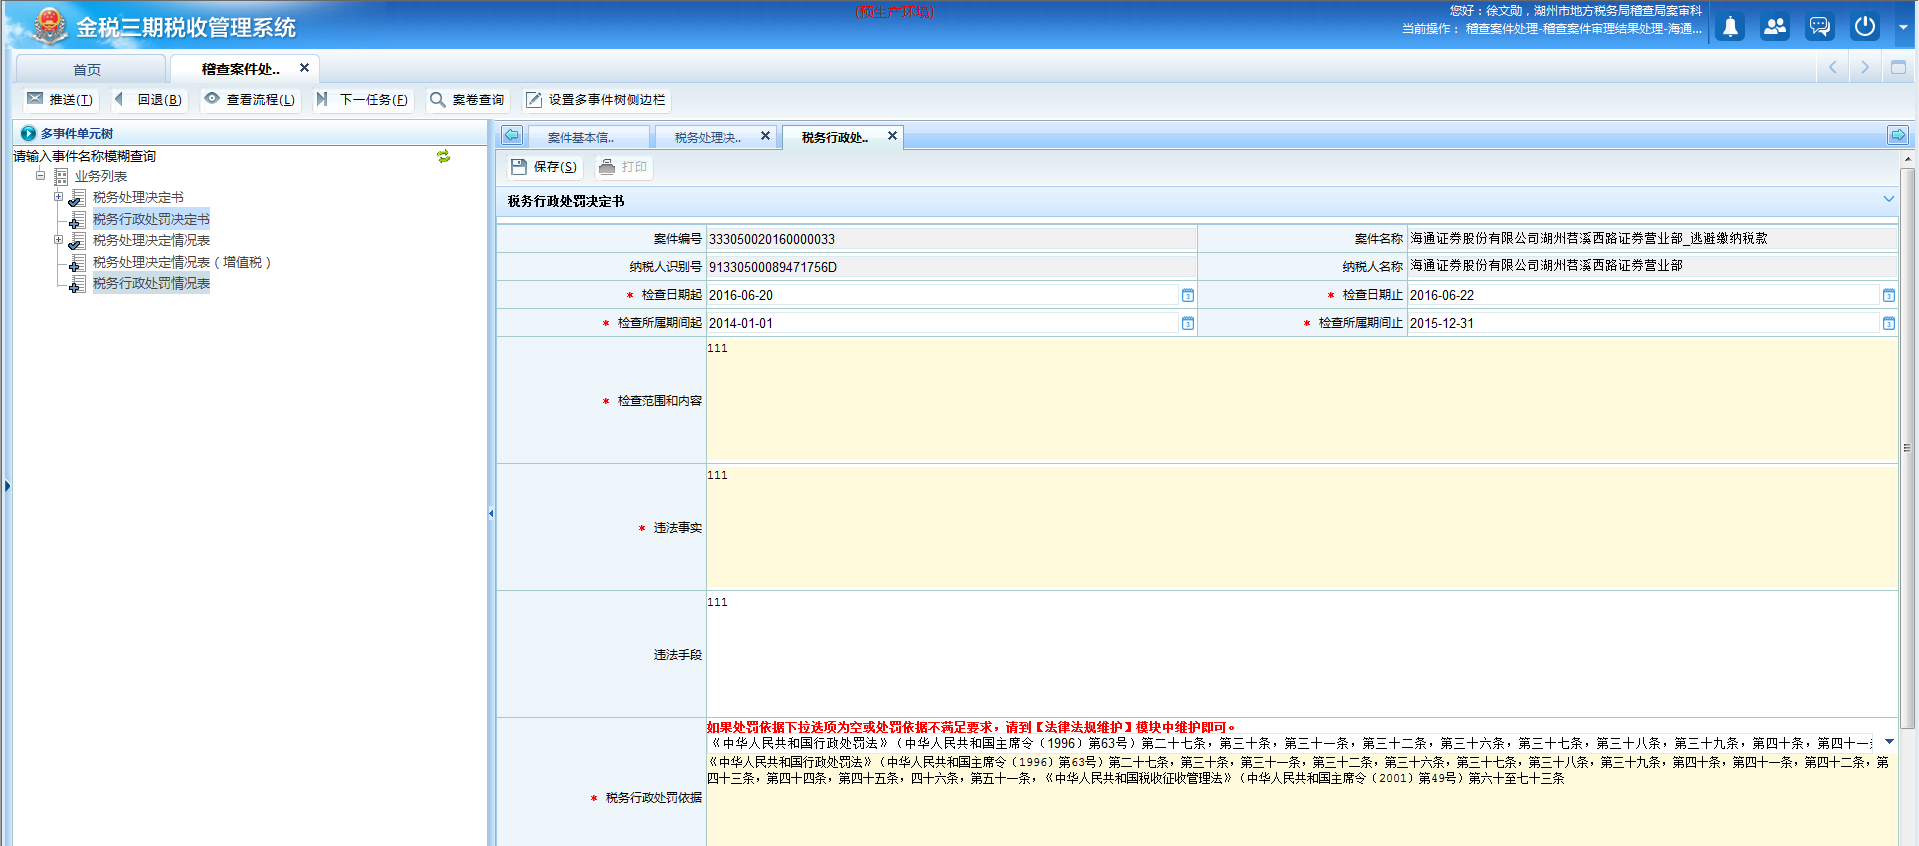
Task: Click the event name fuzzy search field
Action: (x=220, y=156)
